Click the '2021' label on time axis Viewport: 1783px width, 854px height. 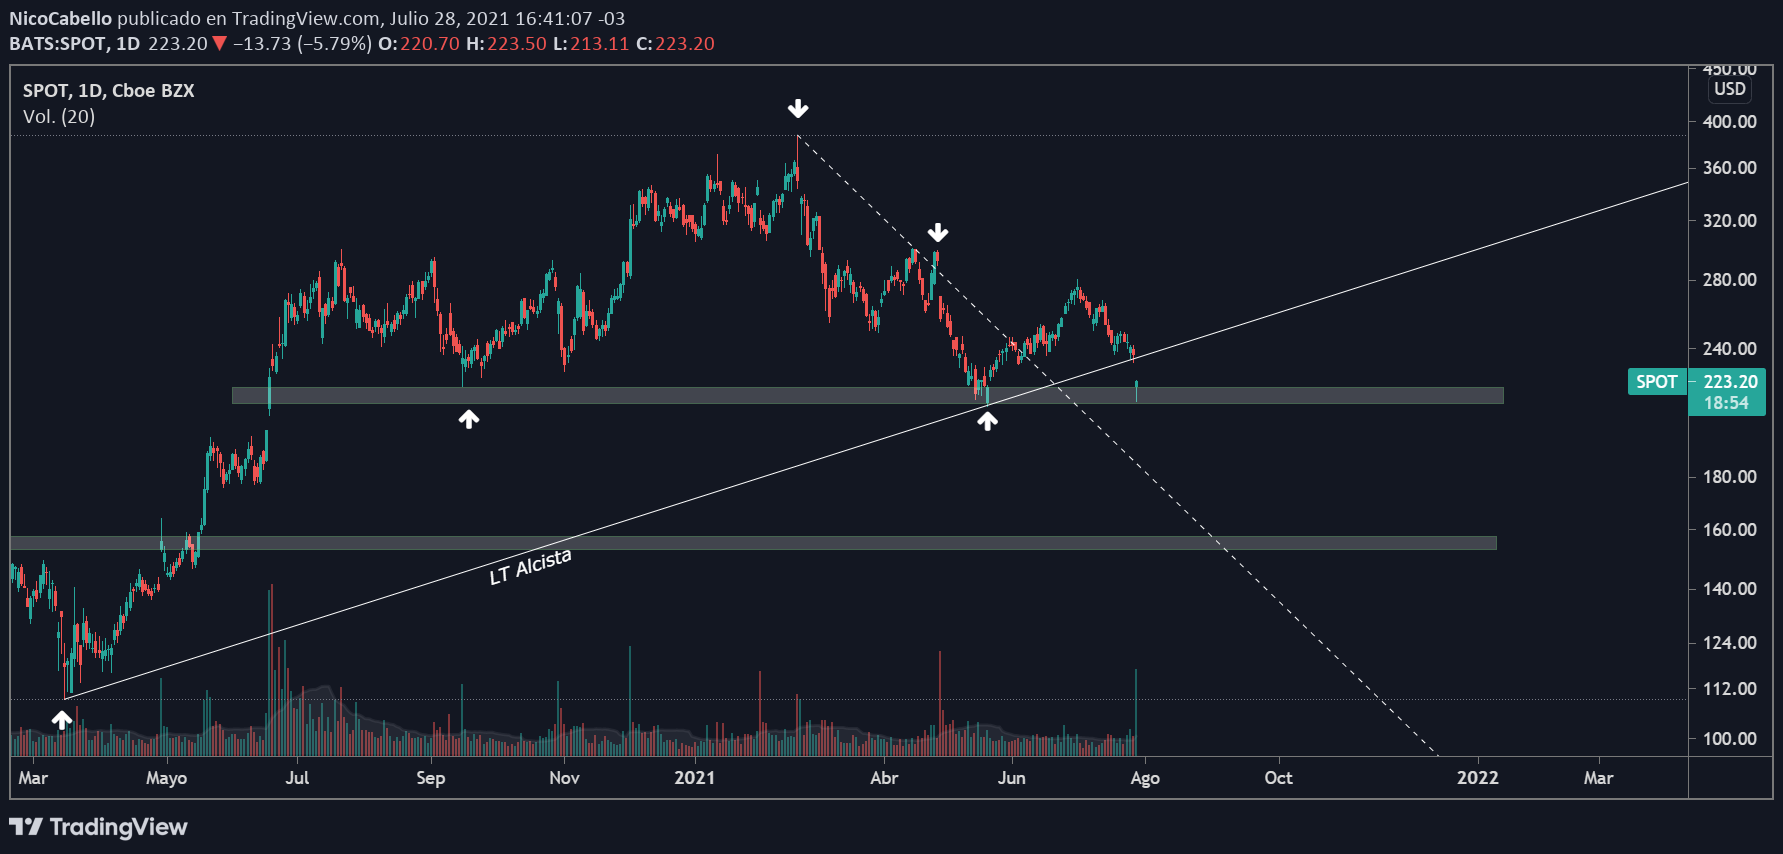tap(694, 777)
